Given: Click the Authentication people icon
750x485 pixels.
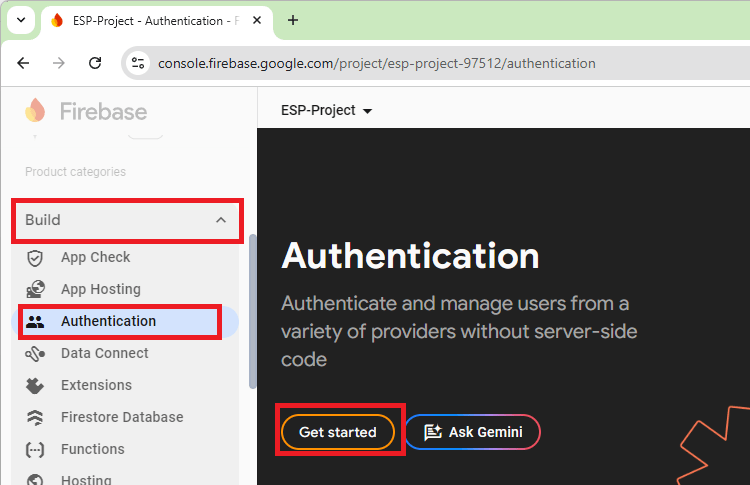Looking at the screenshot, I should [36, 321].
